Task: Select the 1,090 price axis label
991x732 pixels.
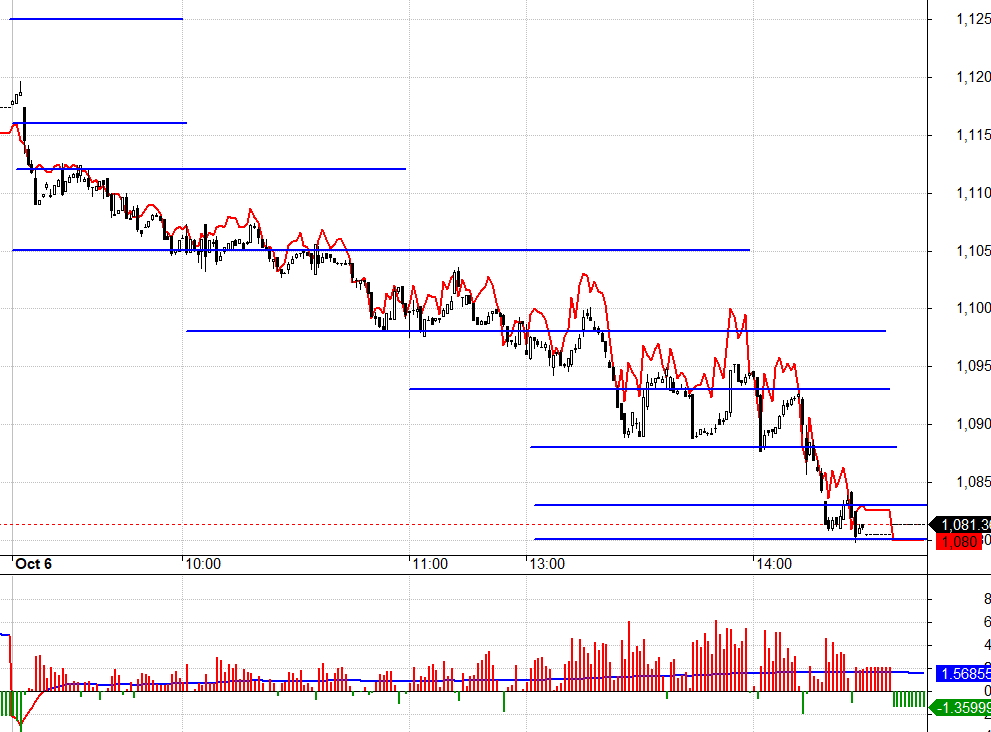Action: 957,424
